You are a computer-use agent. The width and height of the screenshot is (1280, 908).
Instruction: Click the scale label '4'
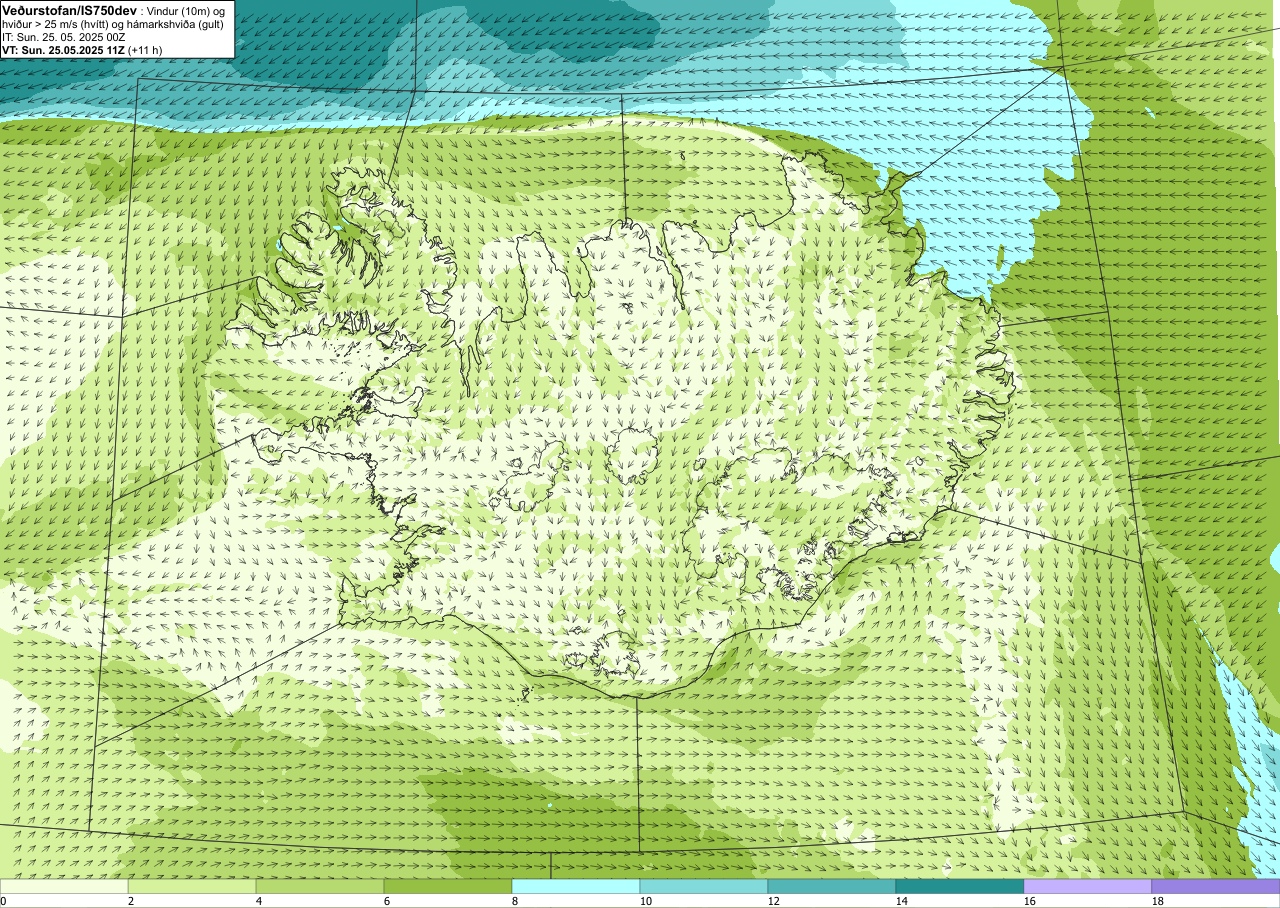(259, 901)
